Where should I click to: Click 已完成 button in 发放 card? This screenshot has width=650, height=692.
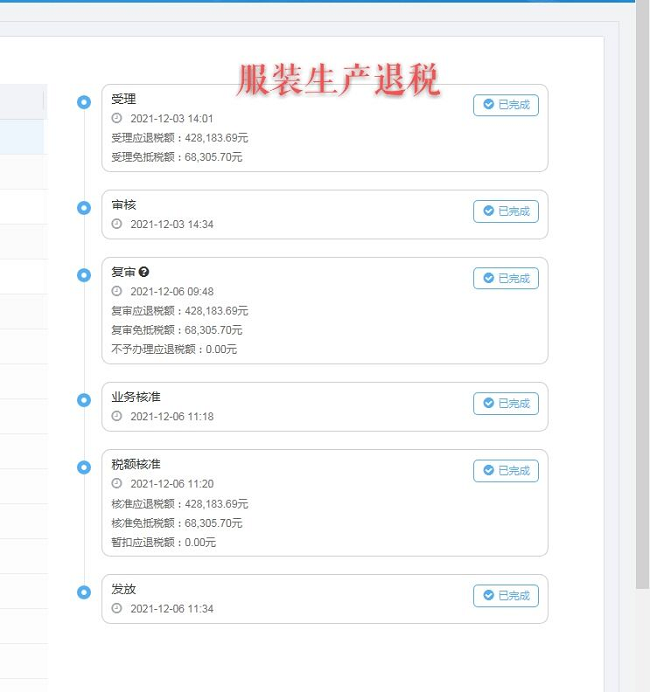point(506,596)
